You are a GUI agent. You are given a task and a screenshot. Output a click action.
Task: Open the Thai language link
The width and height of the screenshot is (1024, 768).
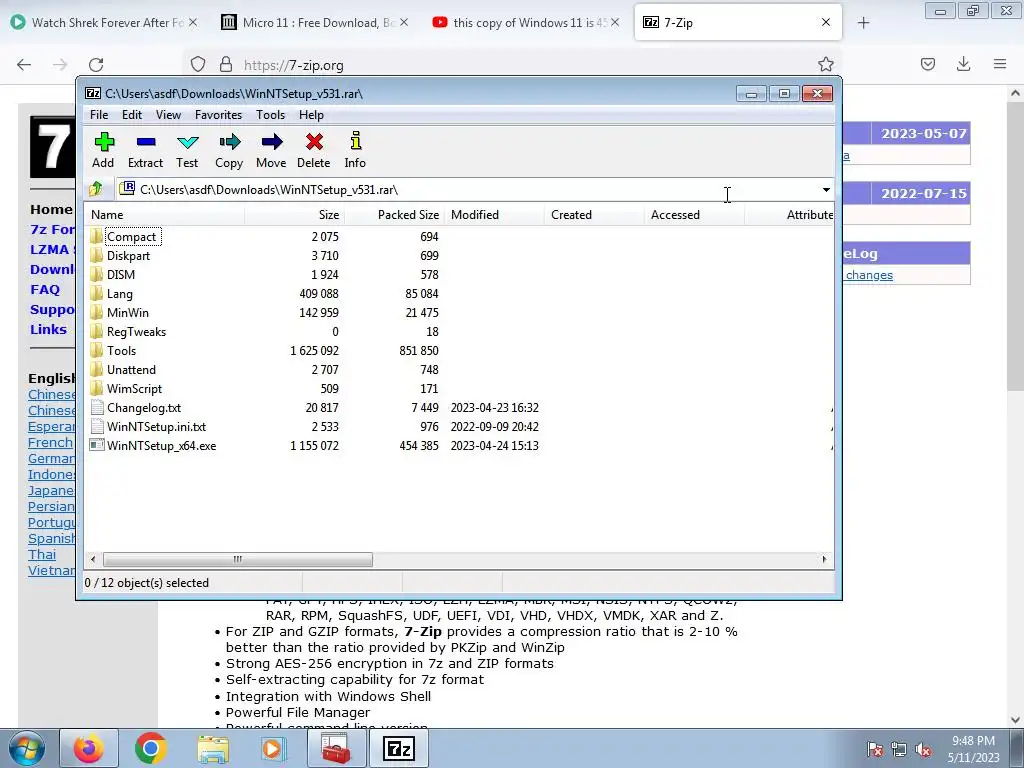(x=42, y=554)
